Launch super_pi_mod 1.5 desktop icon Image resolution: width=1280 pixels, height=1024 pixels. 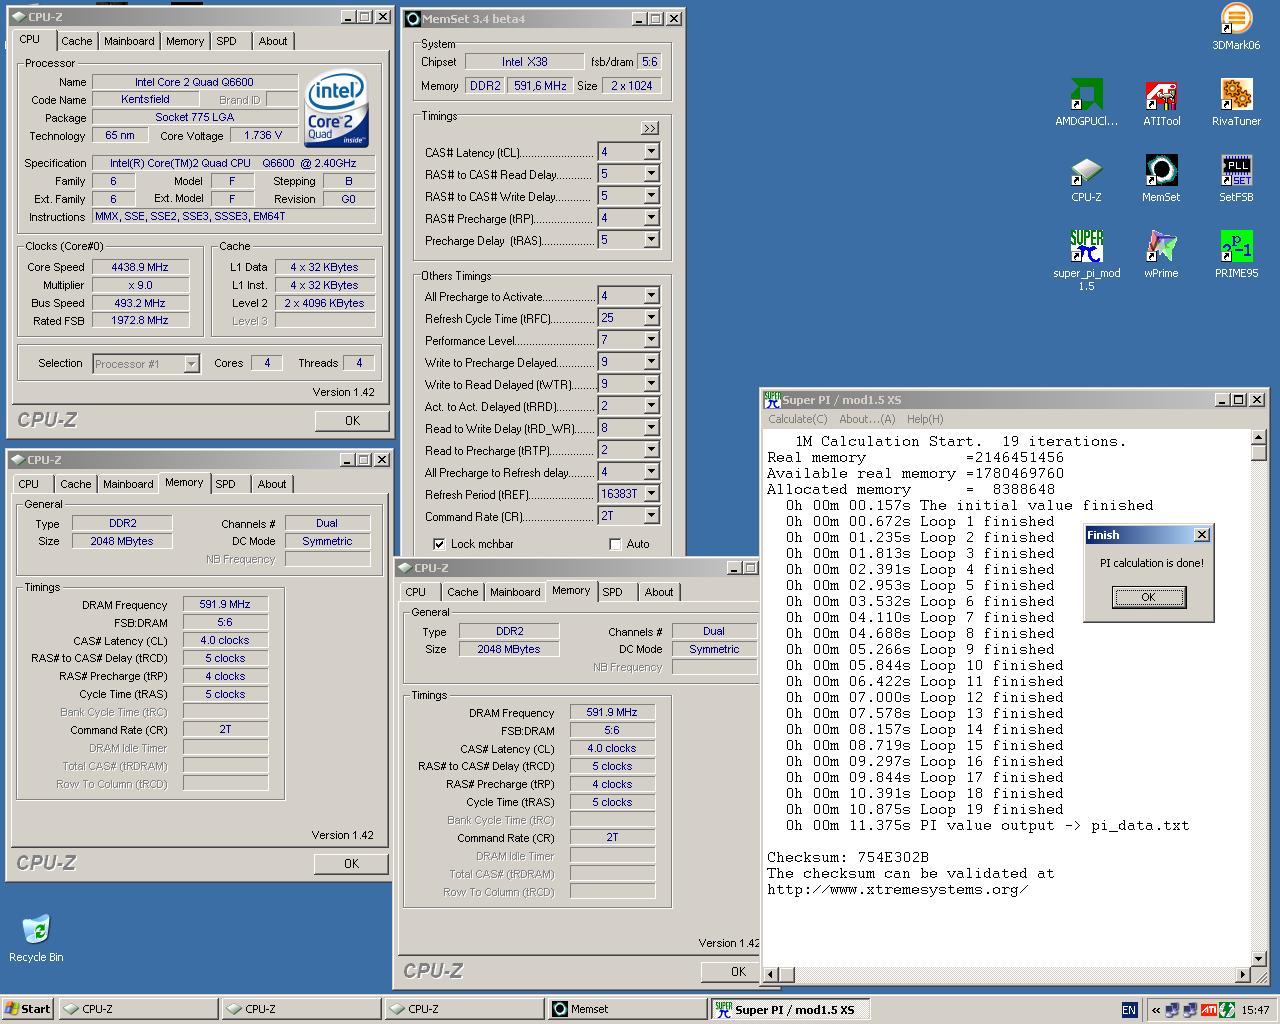(1086, 260)
